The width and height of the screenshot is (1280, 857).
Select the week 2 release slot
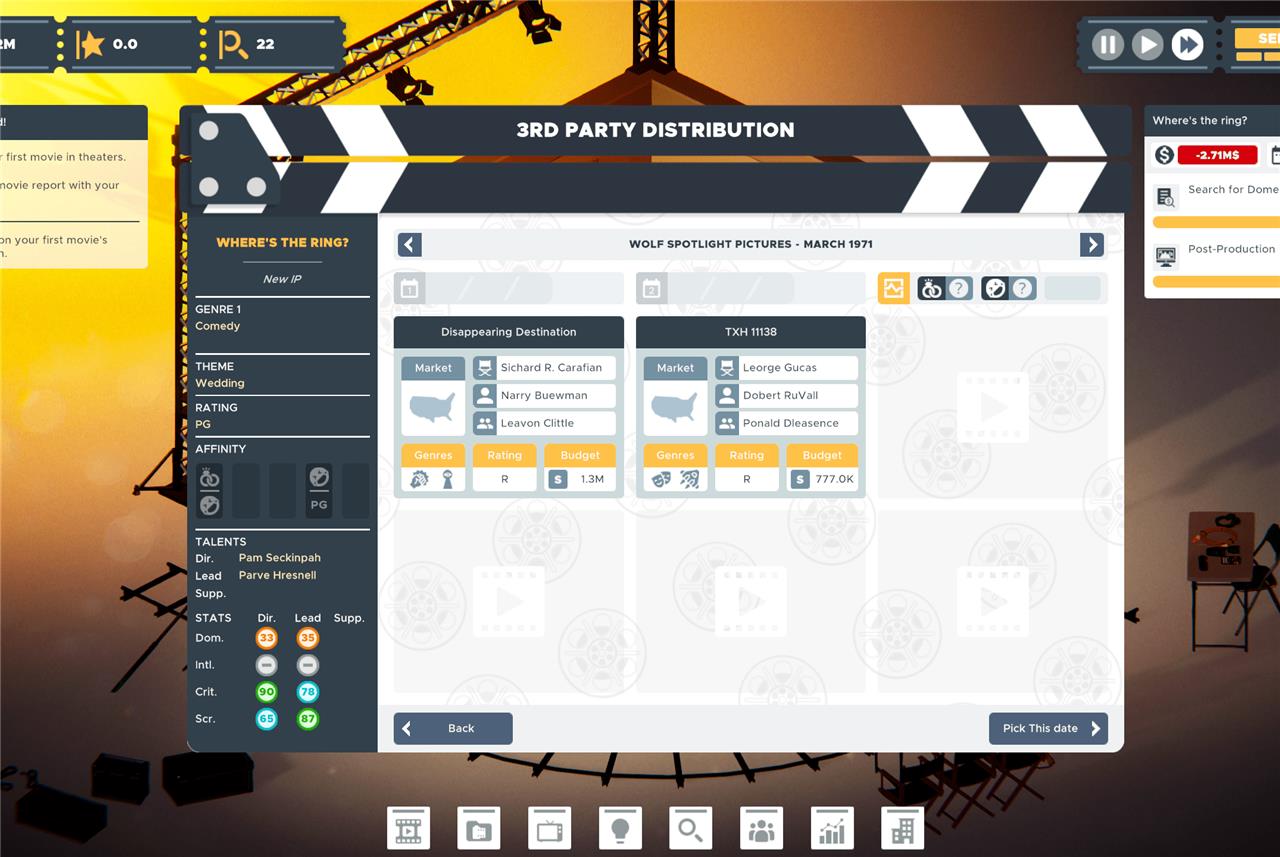[x=750, y=289]
